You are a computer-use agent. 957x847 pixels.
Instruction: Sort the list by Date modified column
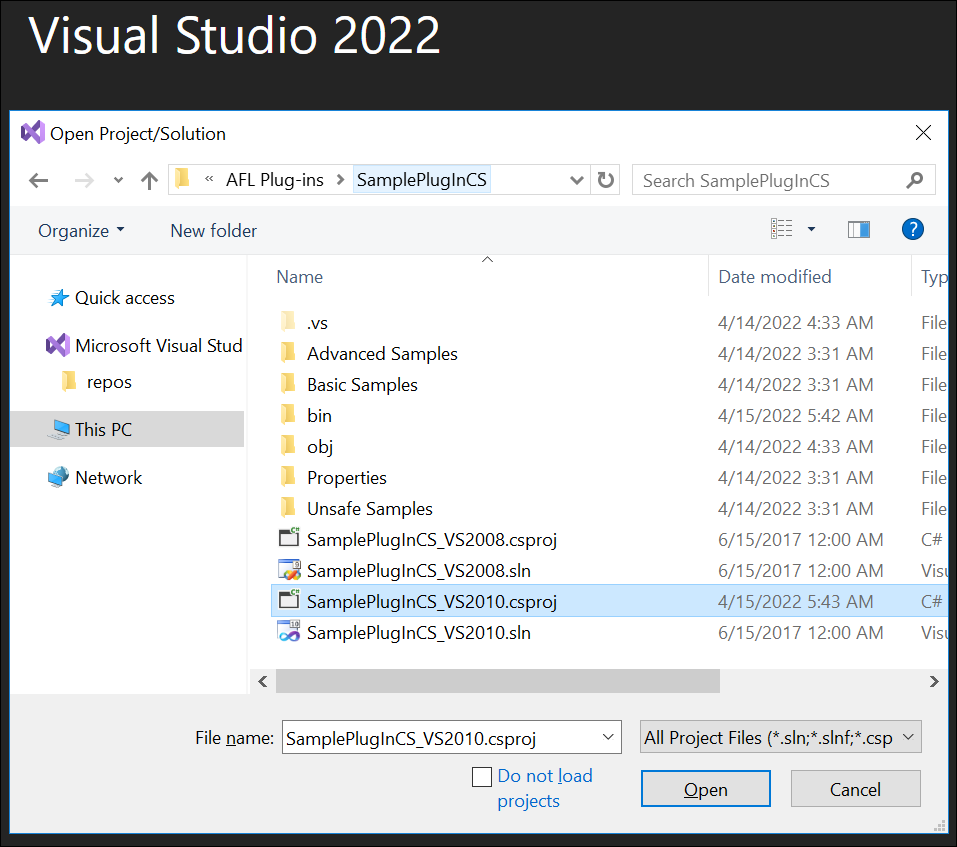pos(775,277)
